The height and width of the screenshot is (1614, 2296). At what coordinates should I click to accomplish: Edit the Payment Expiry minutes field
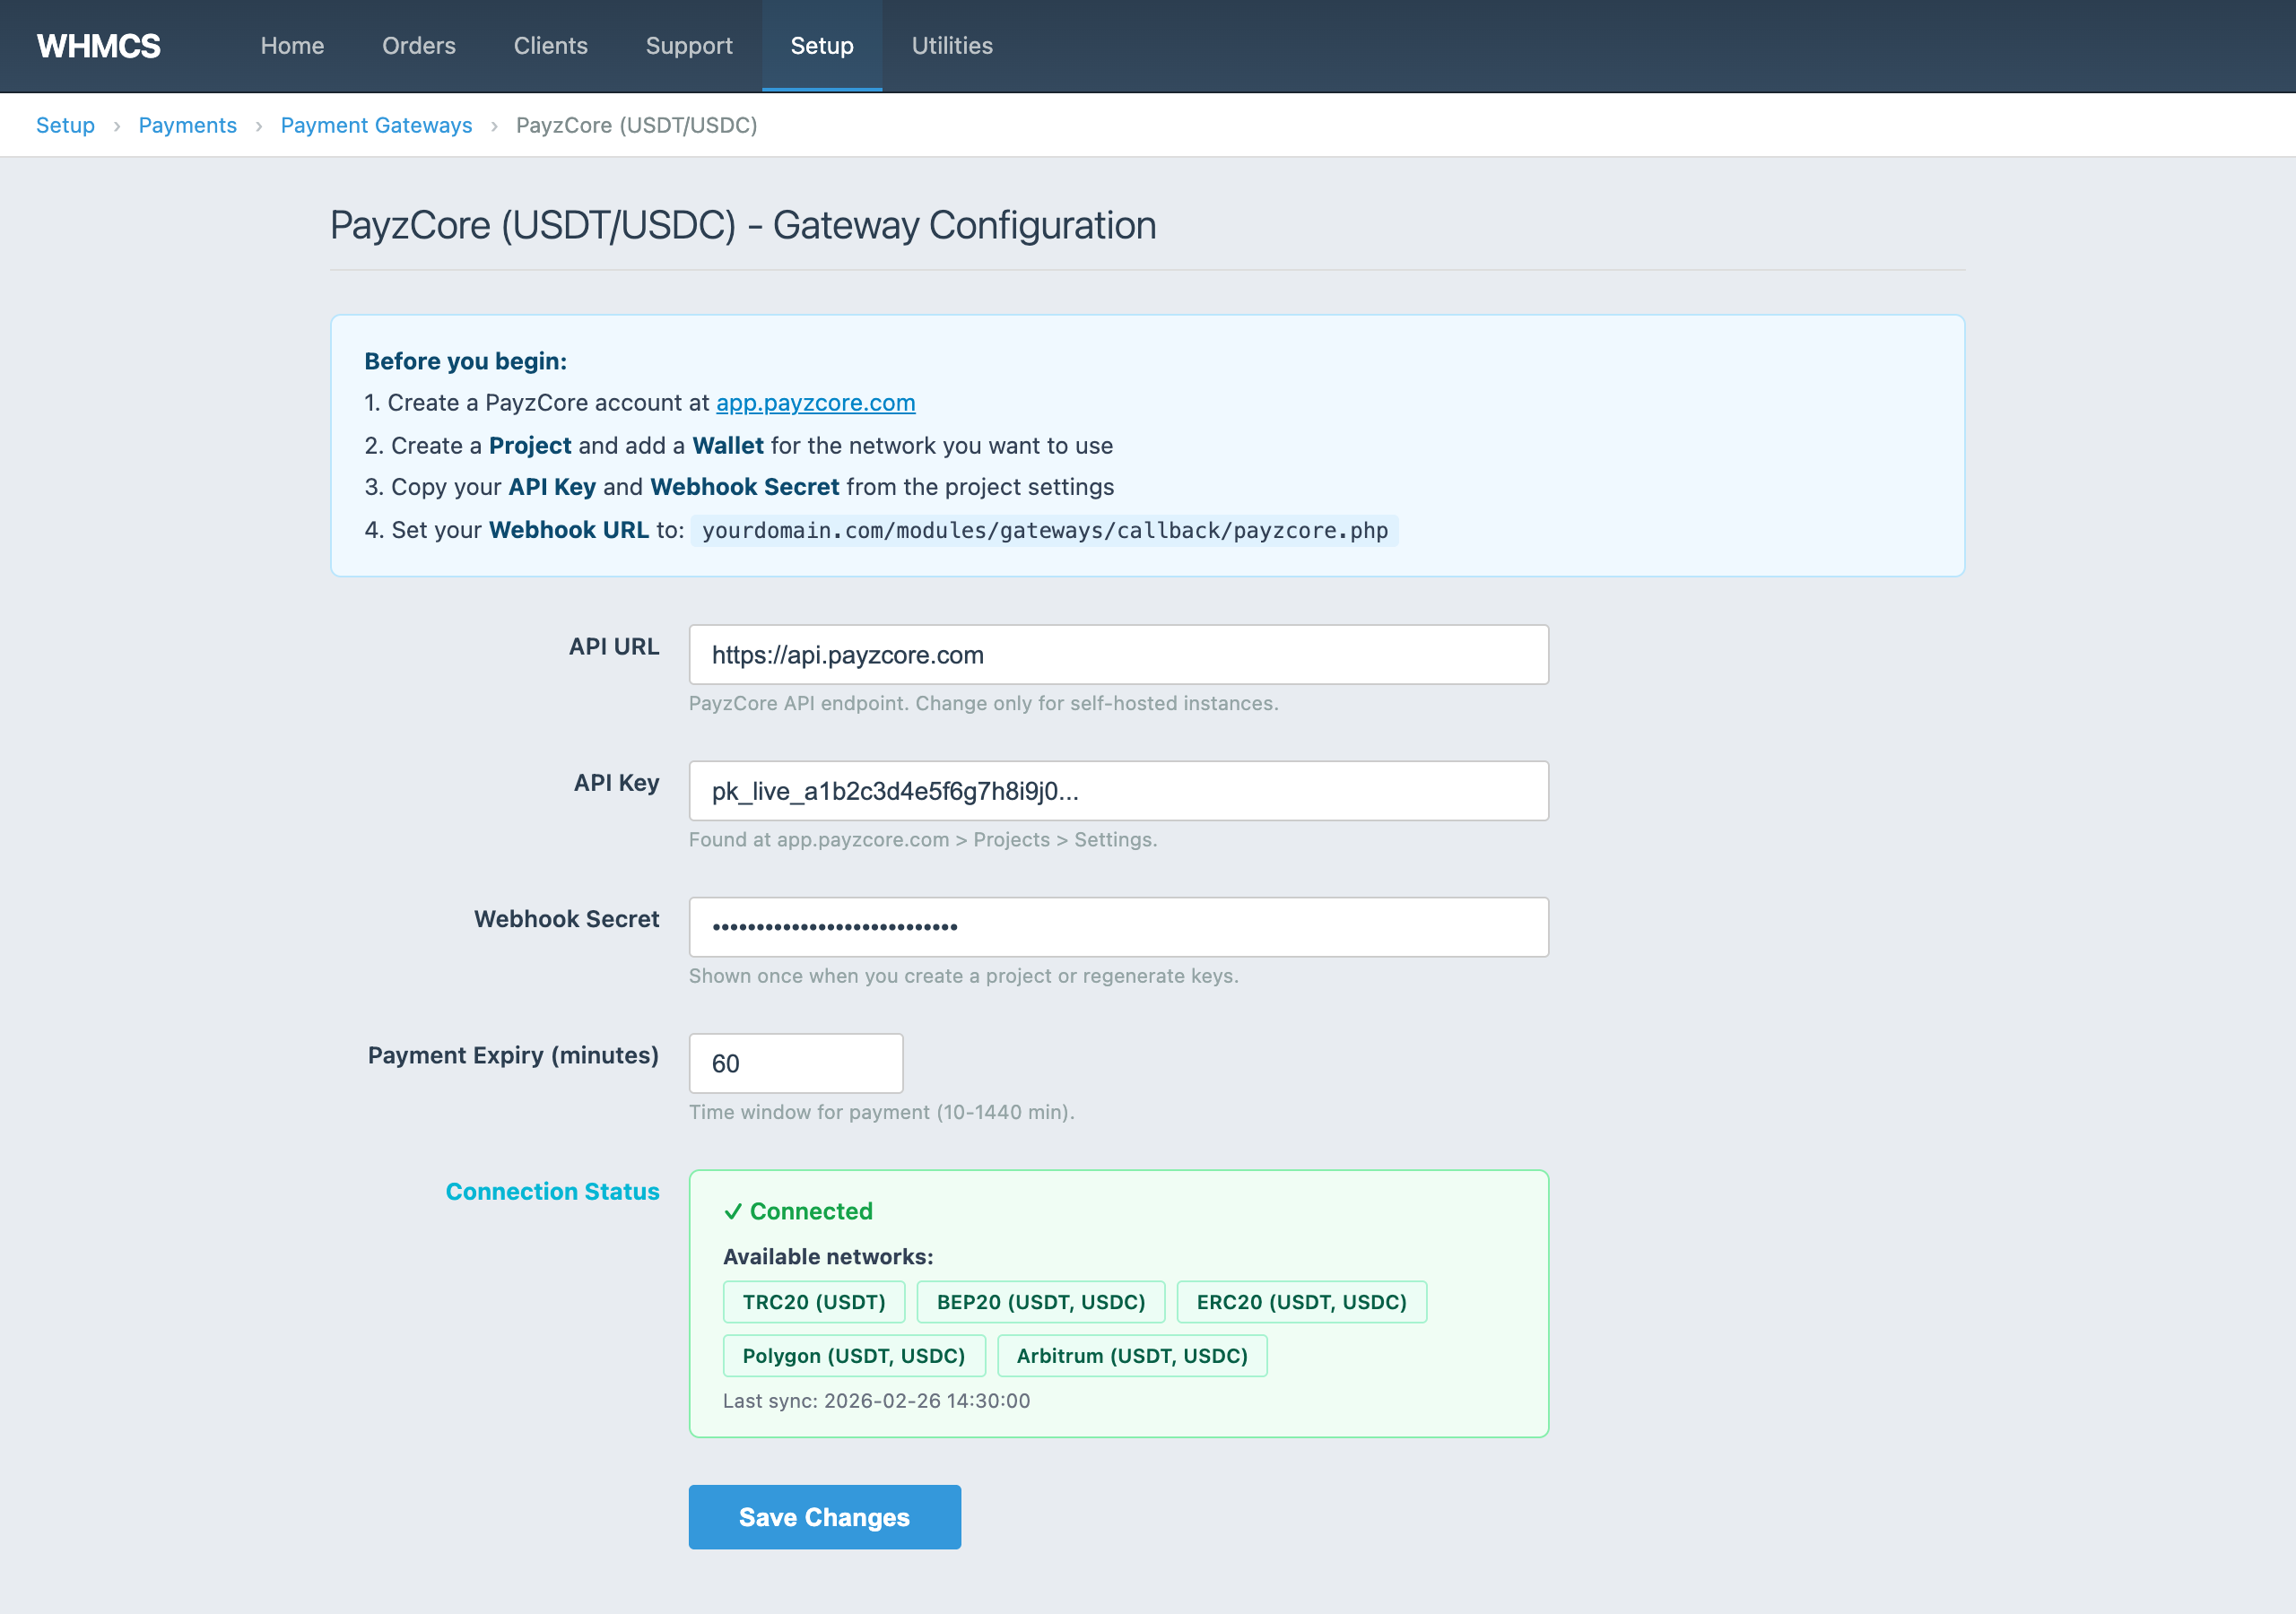(x=795, y=1063)
